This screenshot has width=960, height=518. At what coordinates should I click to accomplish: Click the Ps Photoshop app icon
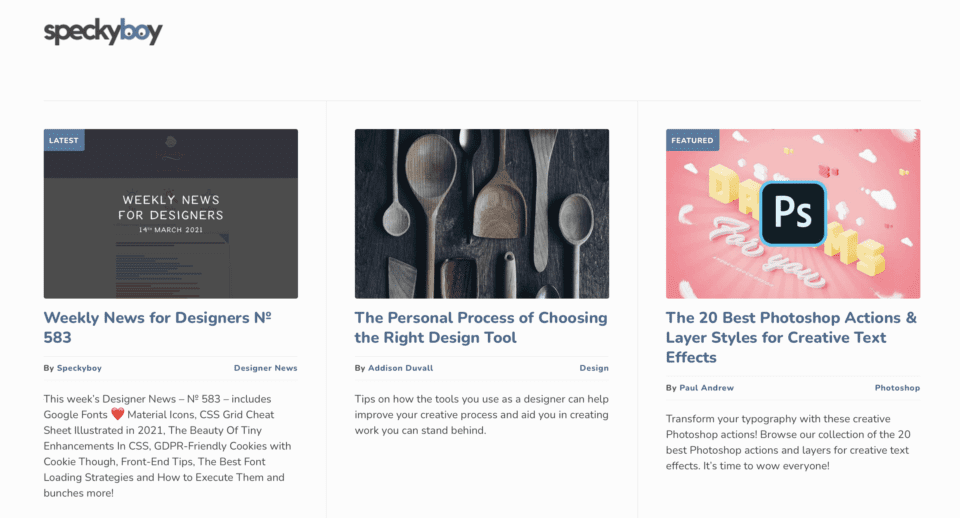tap(793, 213)
